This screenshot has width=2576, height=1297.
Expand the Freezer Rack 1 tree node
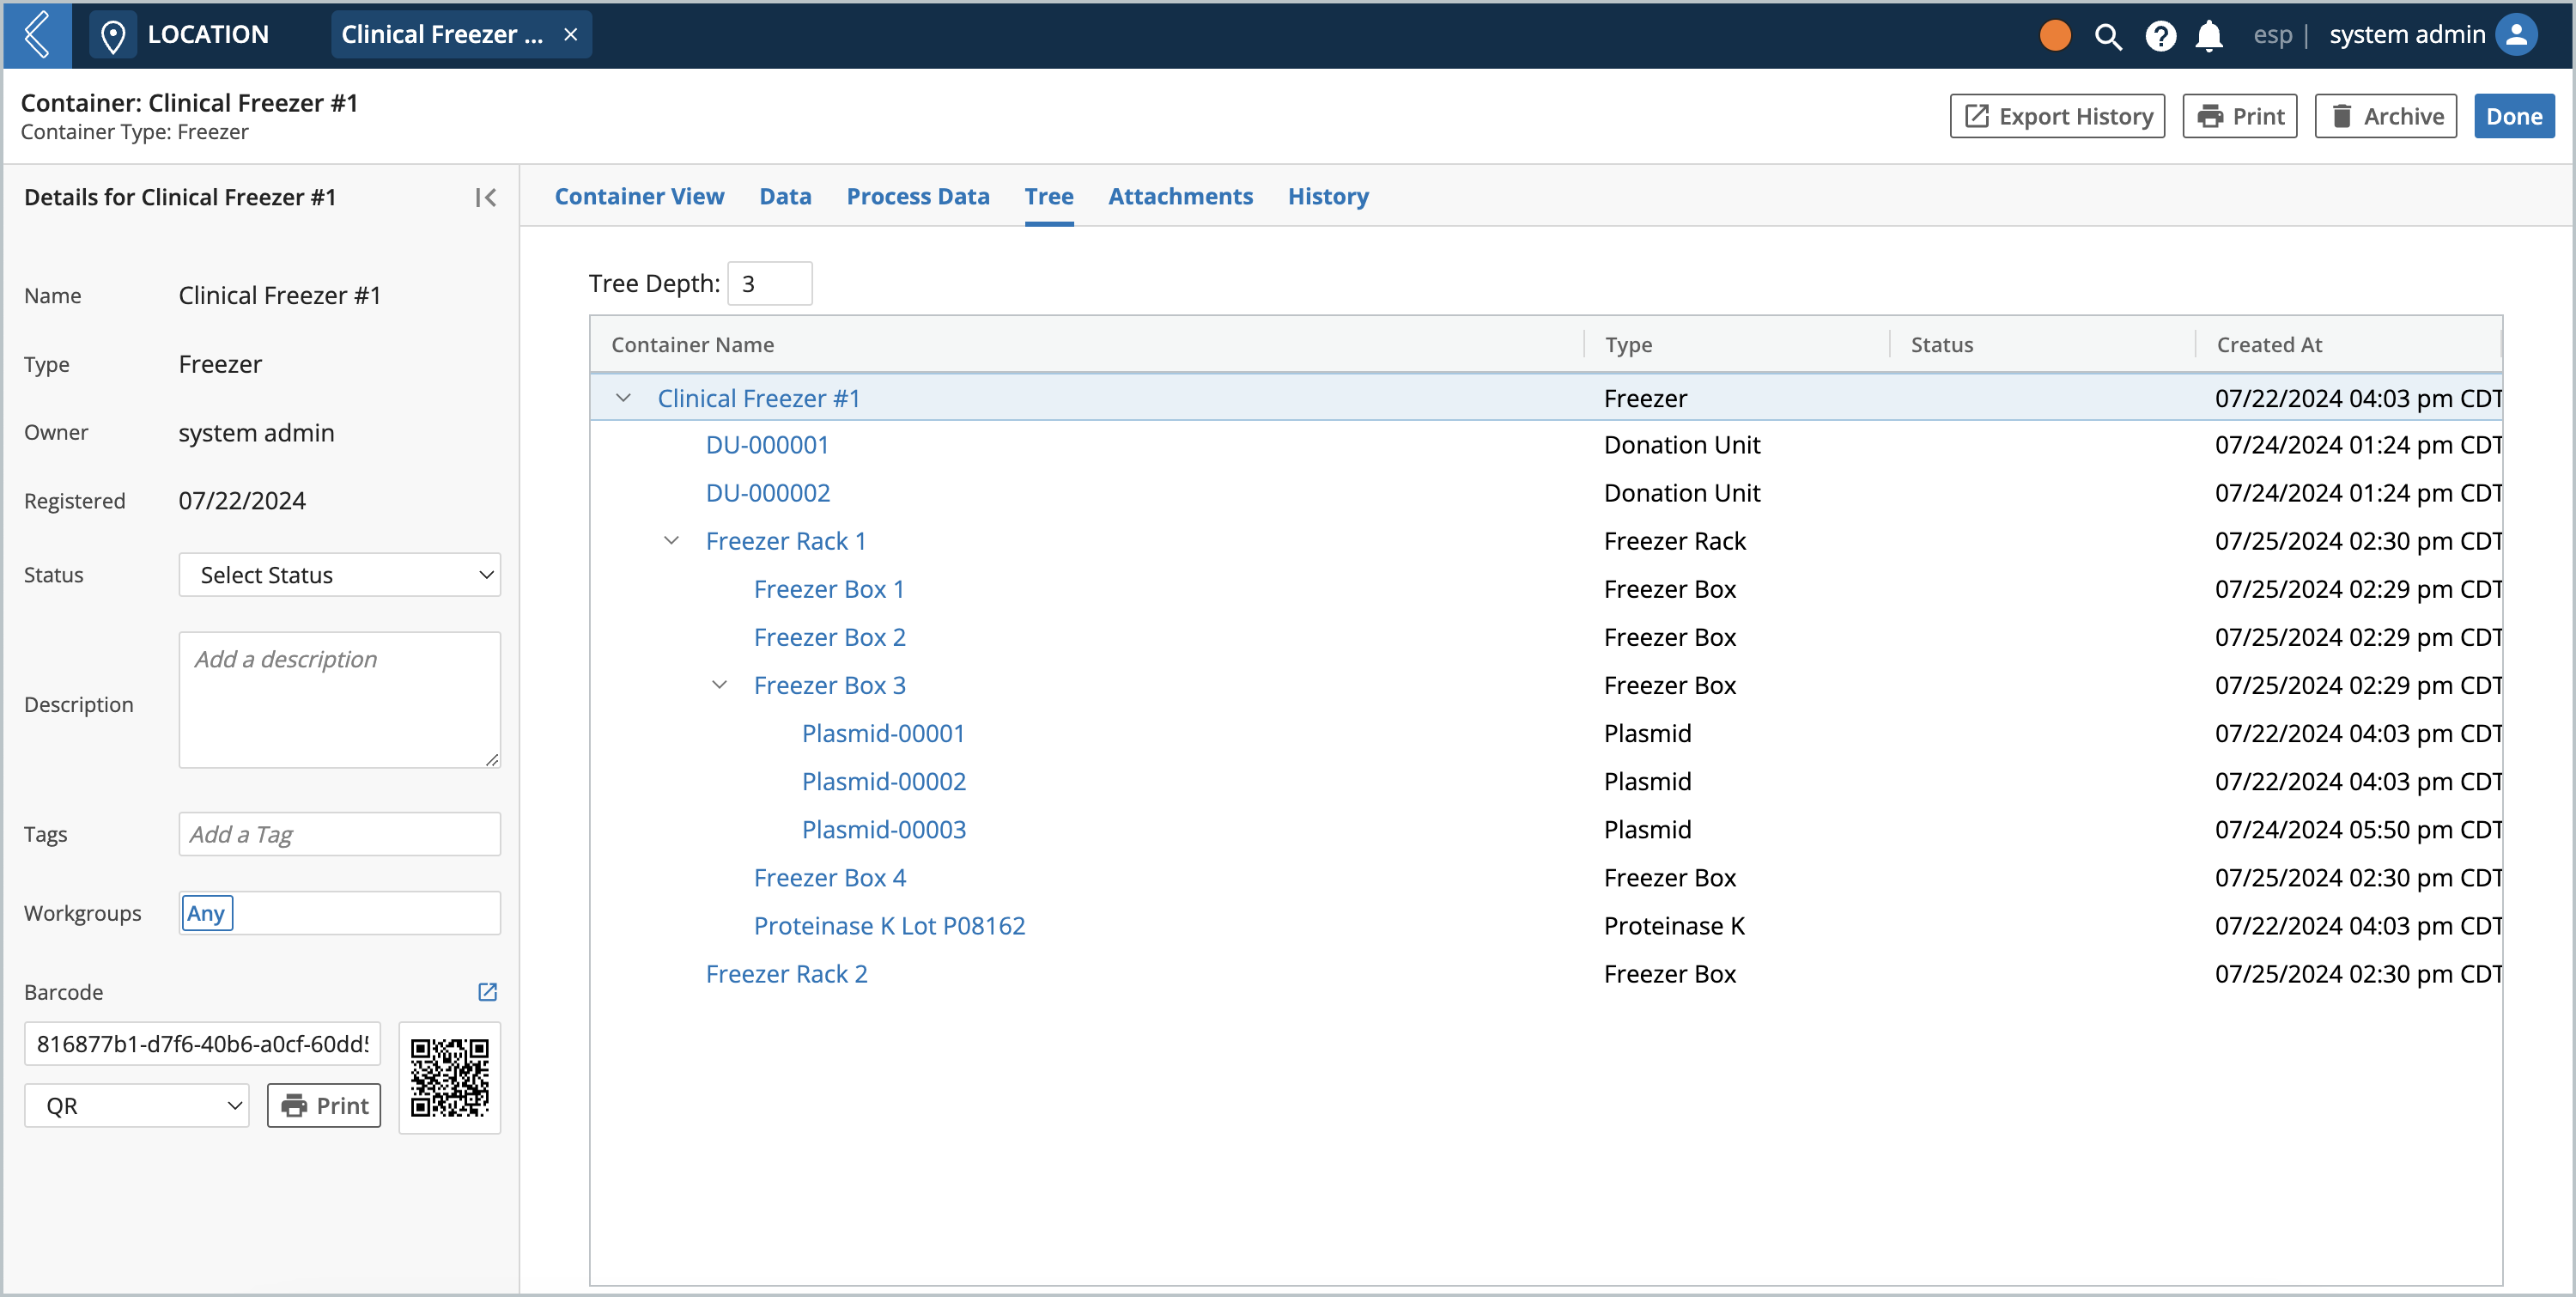pyautogui.click(x=671, y=539)
